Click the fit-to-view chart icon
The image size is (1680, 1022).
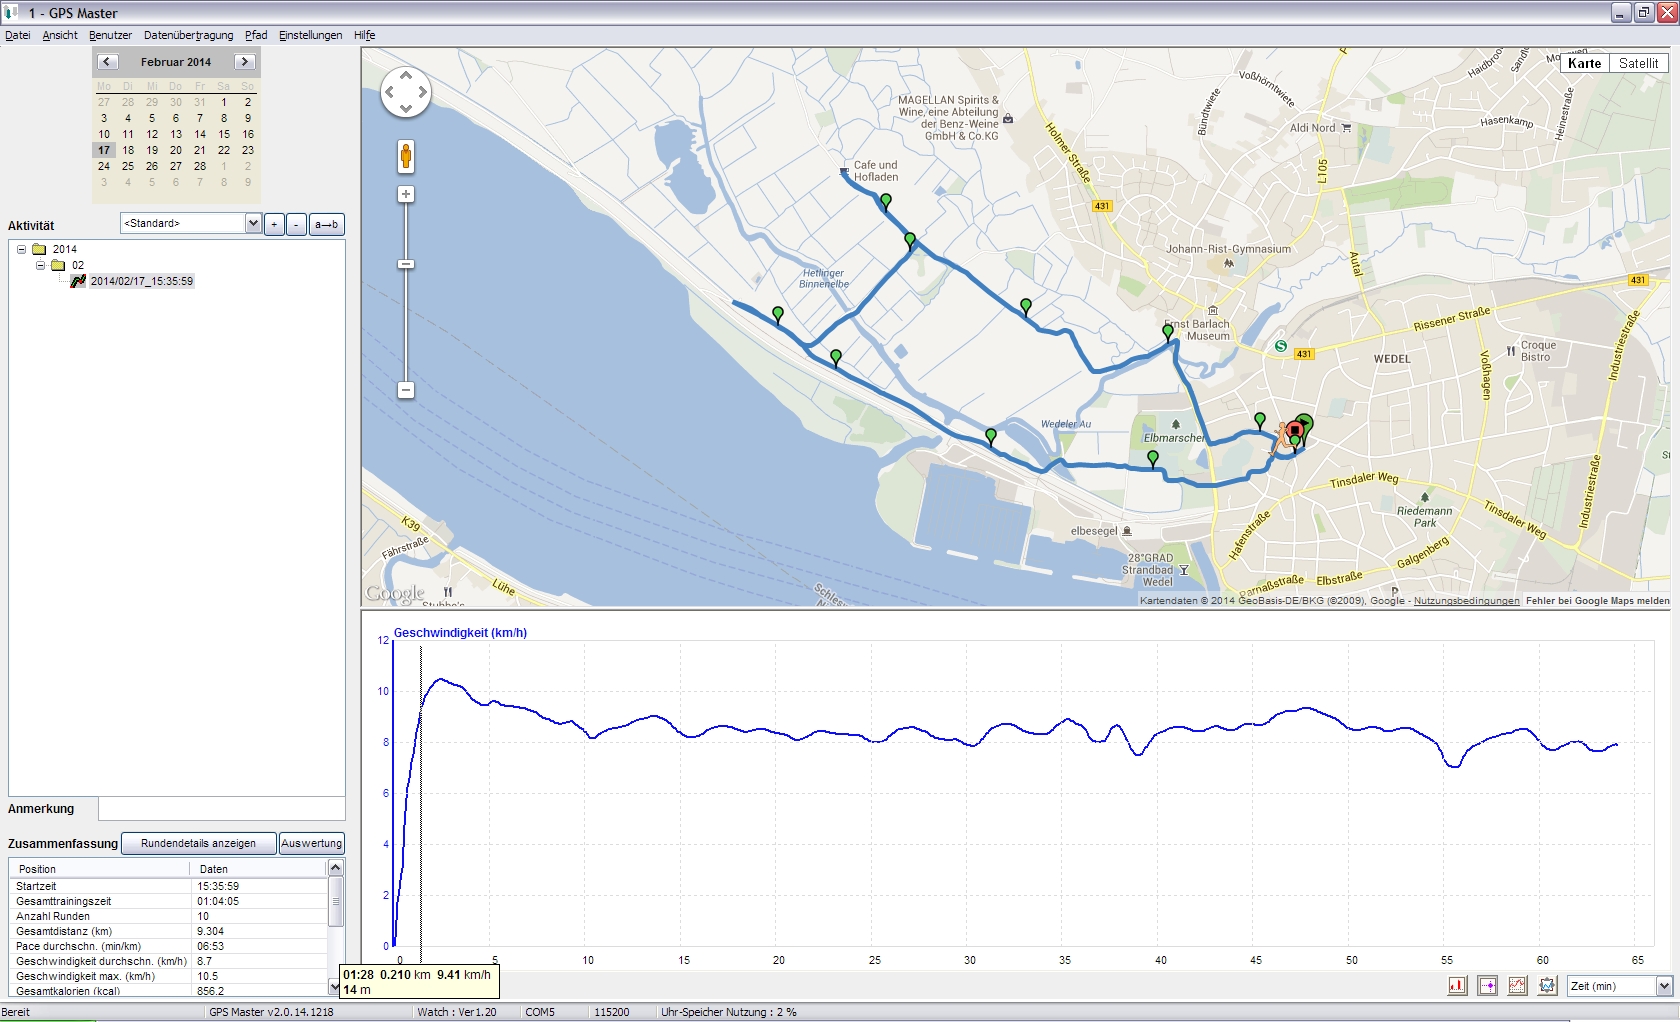[x=1547, y=986]
